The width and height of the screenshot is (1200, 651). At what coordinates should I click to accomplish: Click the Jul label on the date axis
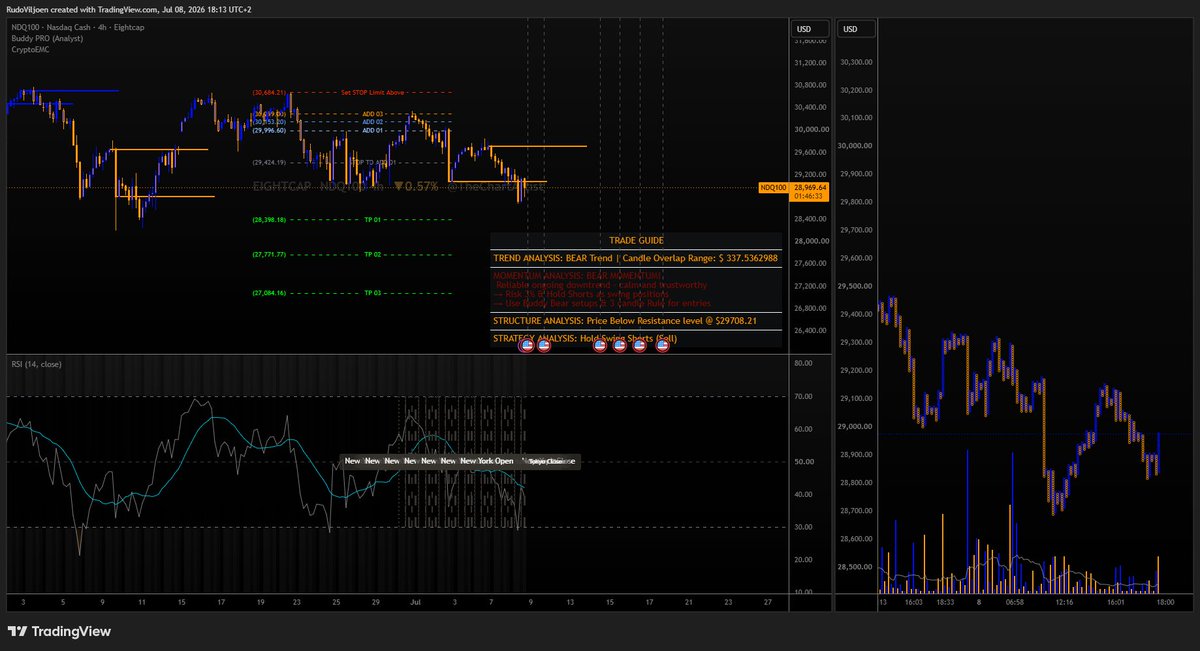coord(413,602)
